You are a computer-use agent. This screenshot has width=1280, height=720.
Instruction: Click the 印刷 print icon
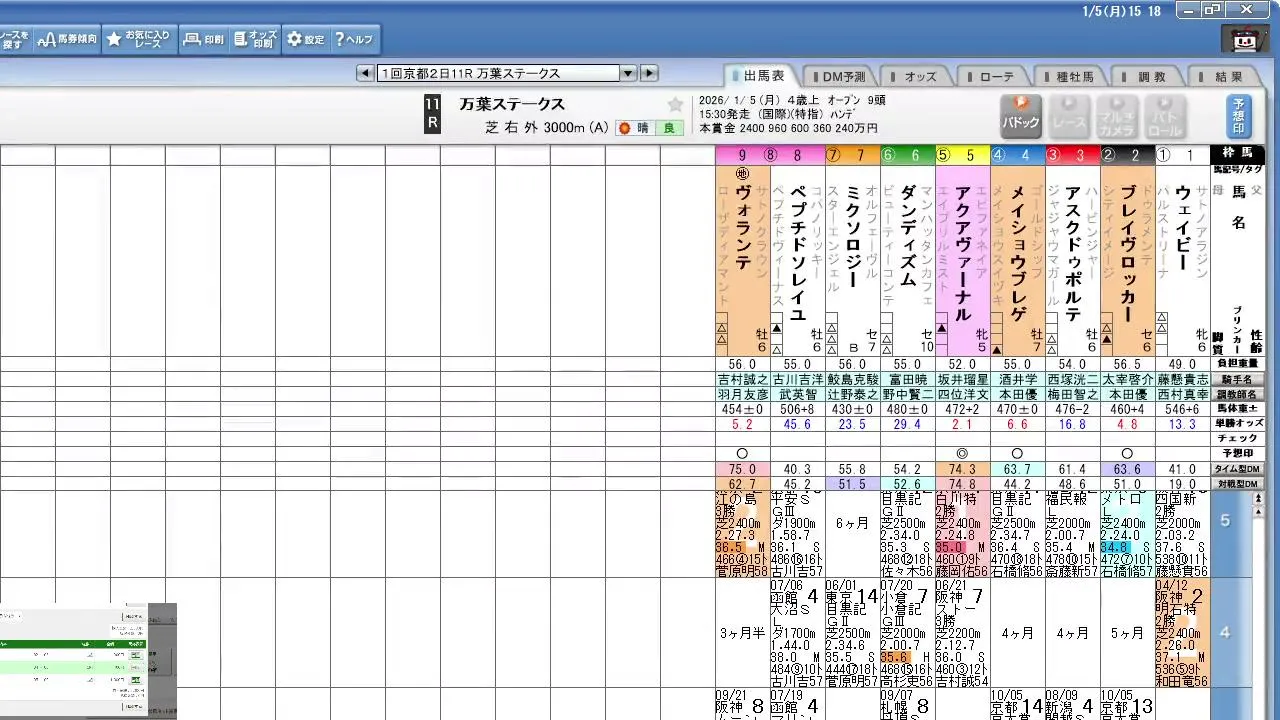coord(204,39)
